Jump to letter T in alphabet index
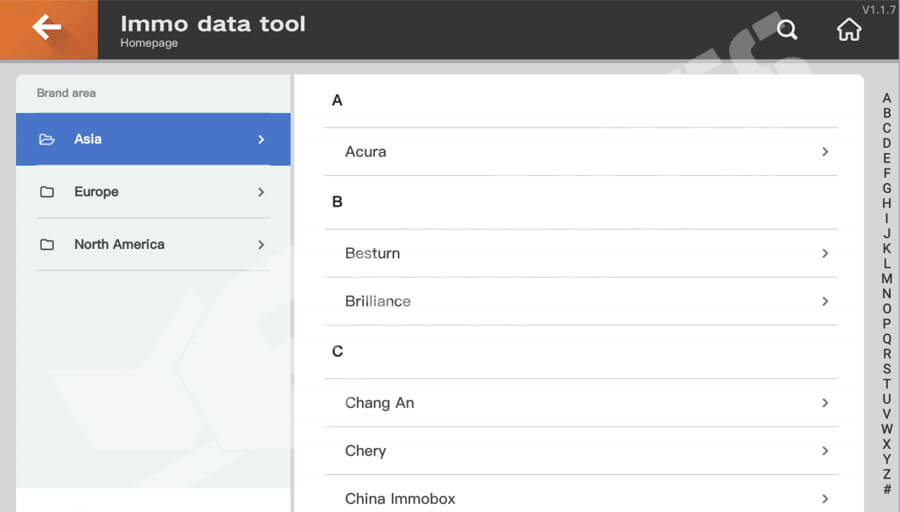 click(886, 384)
